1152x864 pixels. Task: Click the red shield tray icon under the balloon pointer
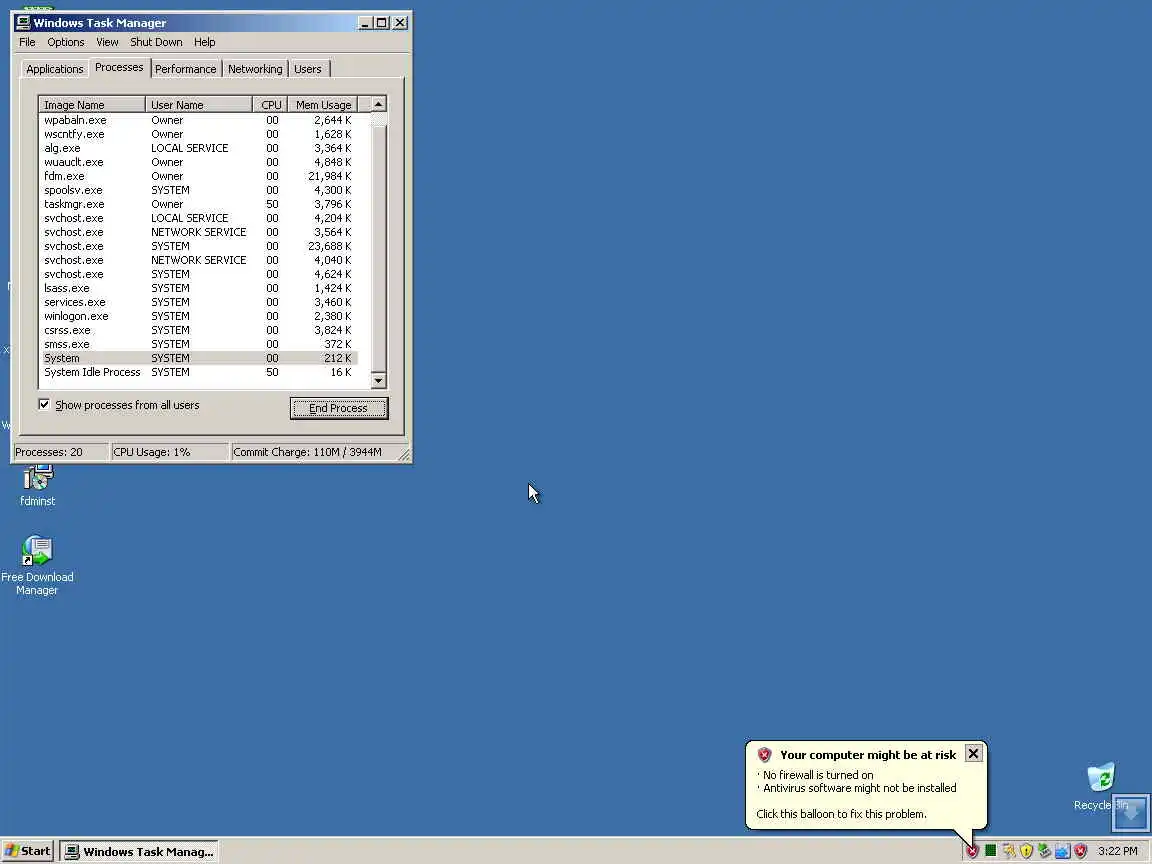tap(972, 852)
